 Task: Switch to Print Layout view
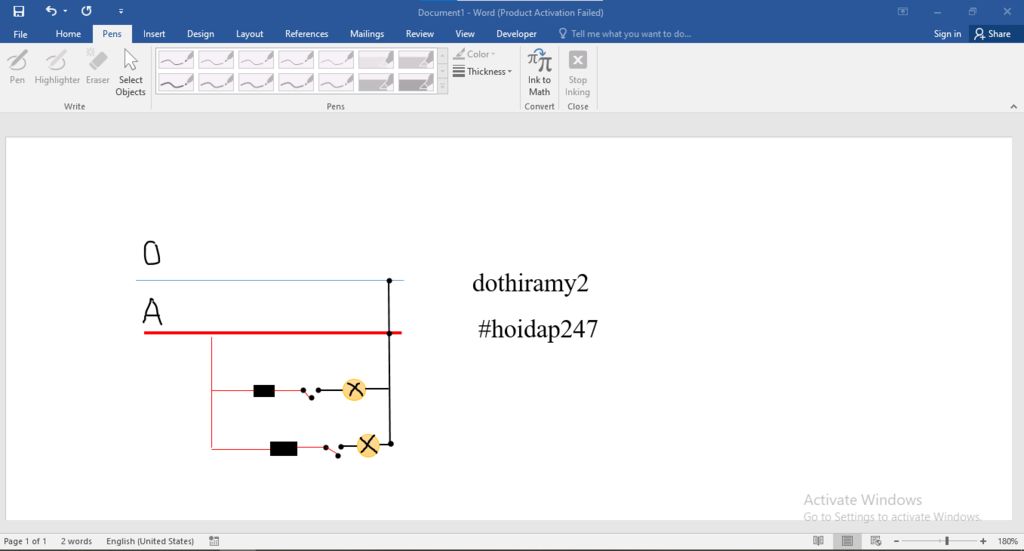click(847, 541)
